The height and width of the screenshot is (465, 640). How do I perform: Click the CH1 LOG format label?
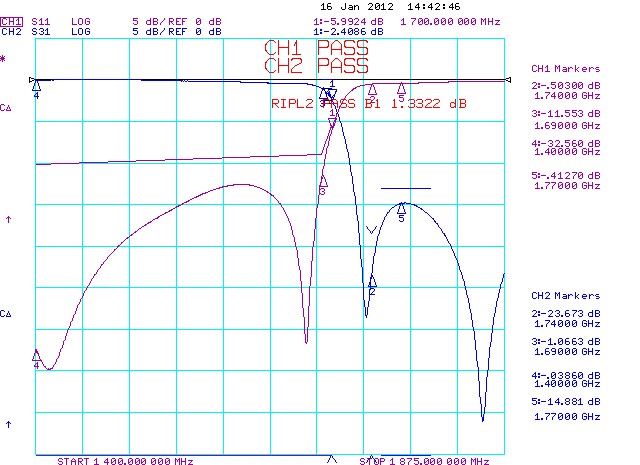81,20
